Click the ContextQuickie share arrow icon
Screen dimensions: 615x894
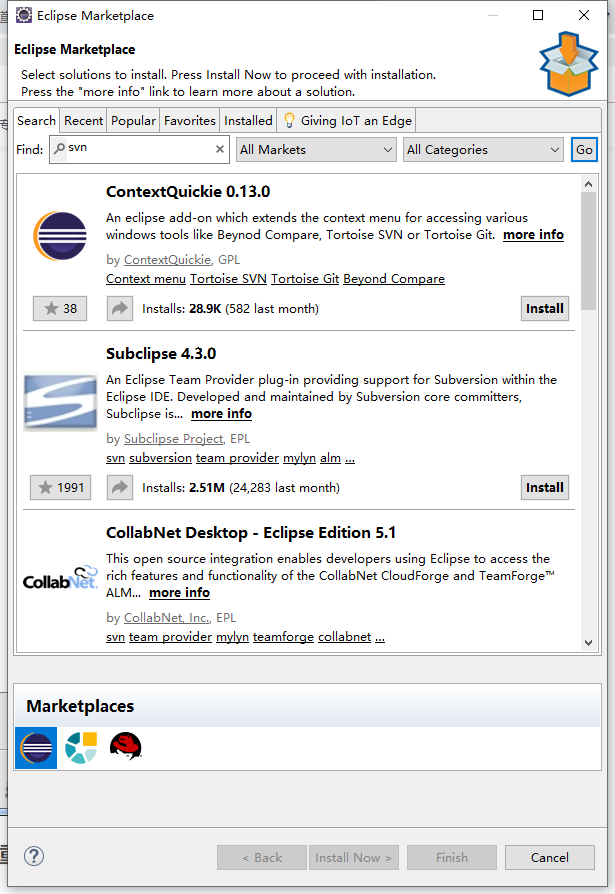120,308
